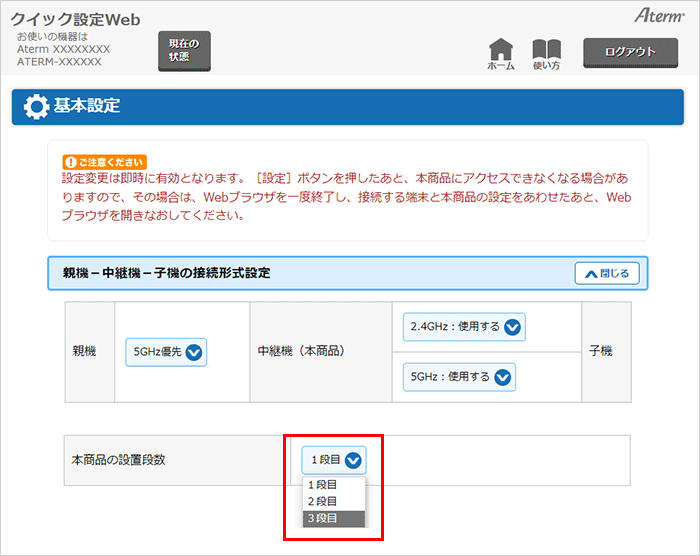Click the 1段目 combo box arrow
Viewport: 700px width, 556px height.
point(354,460)
